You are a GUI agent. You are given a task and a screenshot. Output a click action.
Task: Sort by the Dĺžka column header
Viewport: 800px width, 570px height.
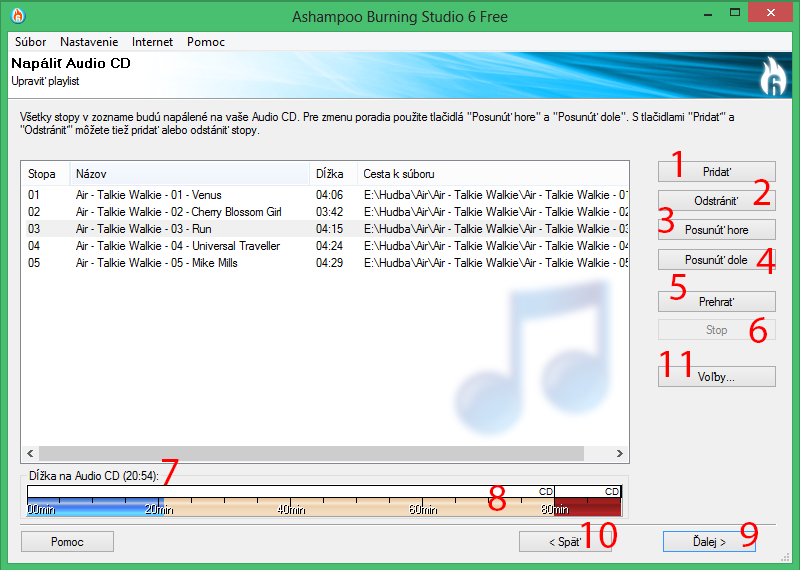(333, 174)
